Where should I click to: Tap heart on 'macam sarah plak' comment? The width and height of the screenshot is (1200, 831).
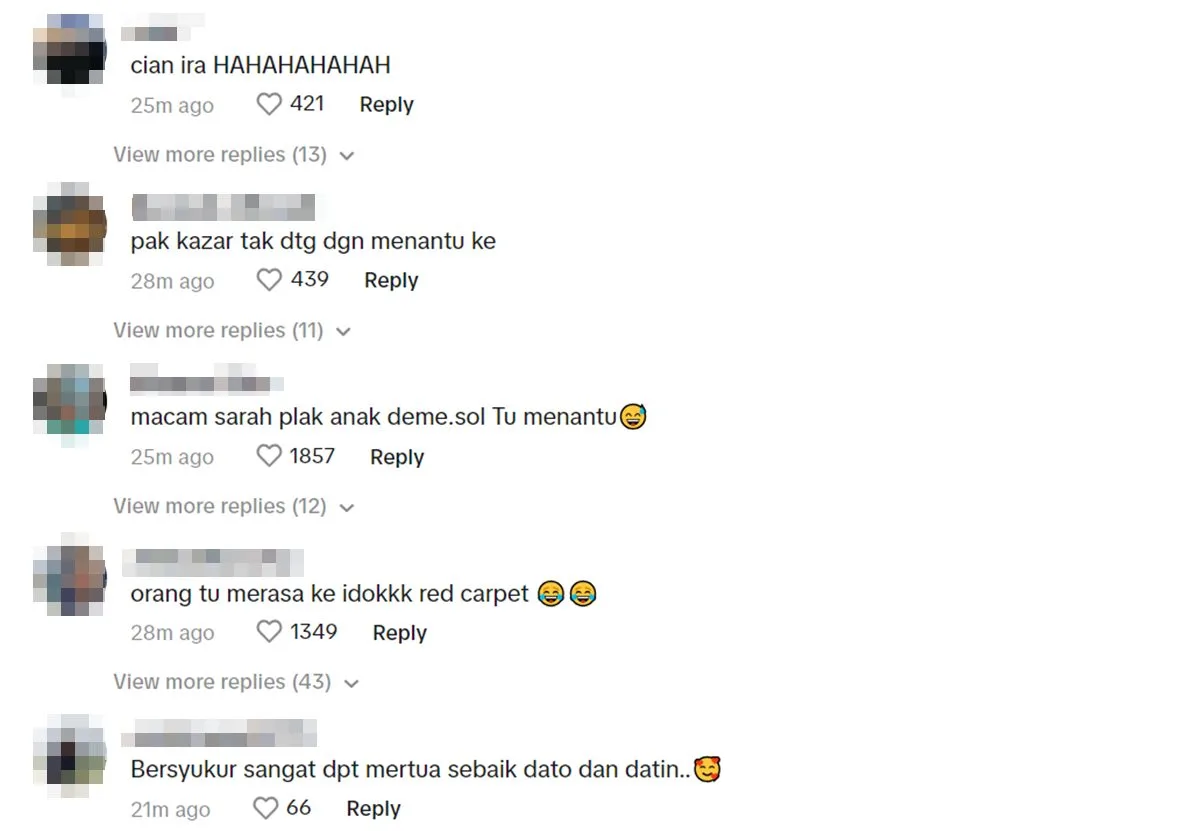coord(269,456)
